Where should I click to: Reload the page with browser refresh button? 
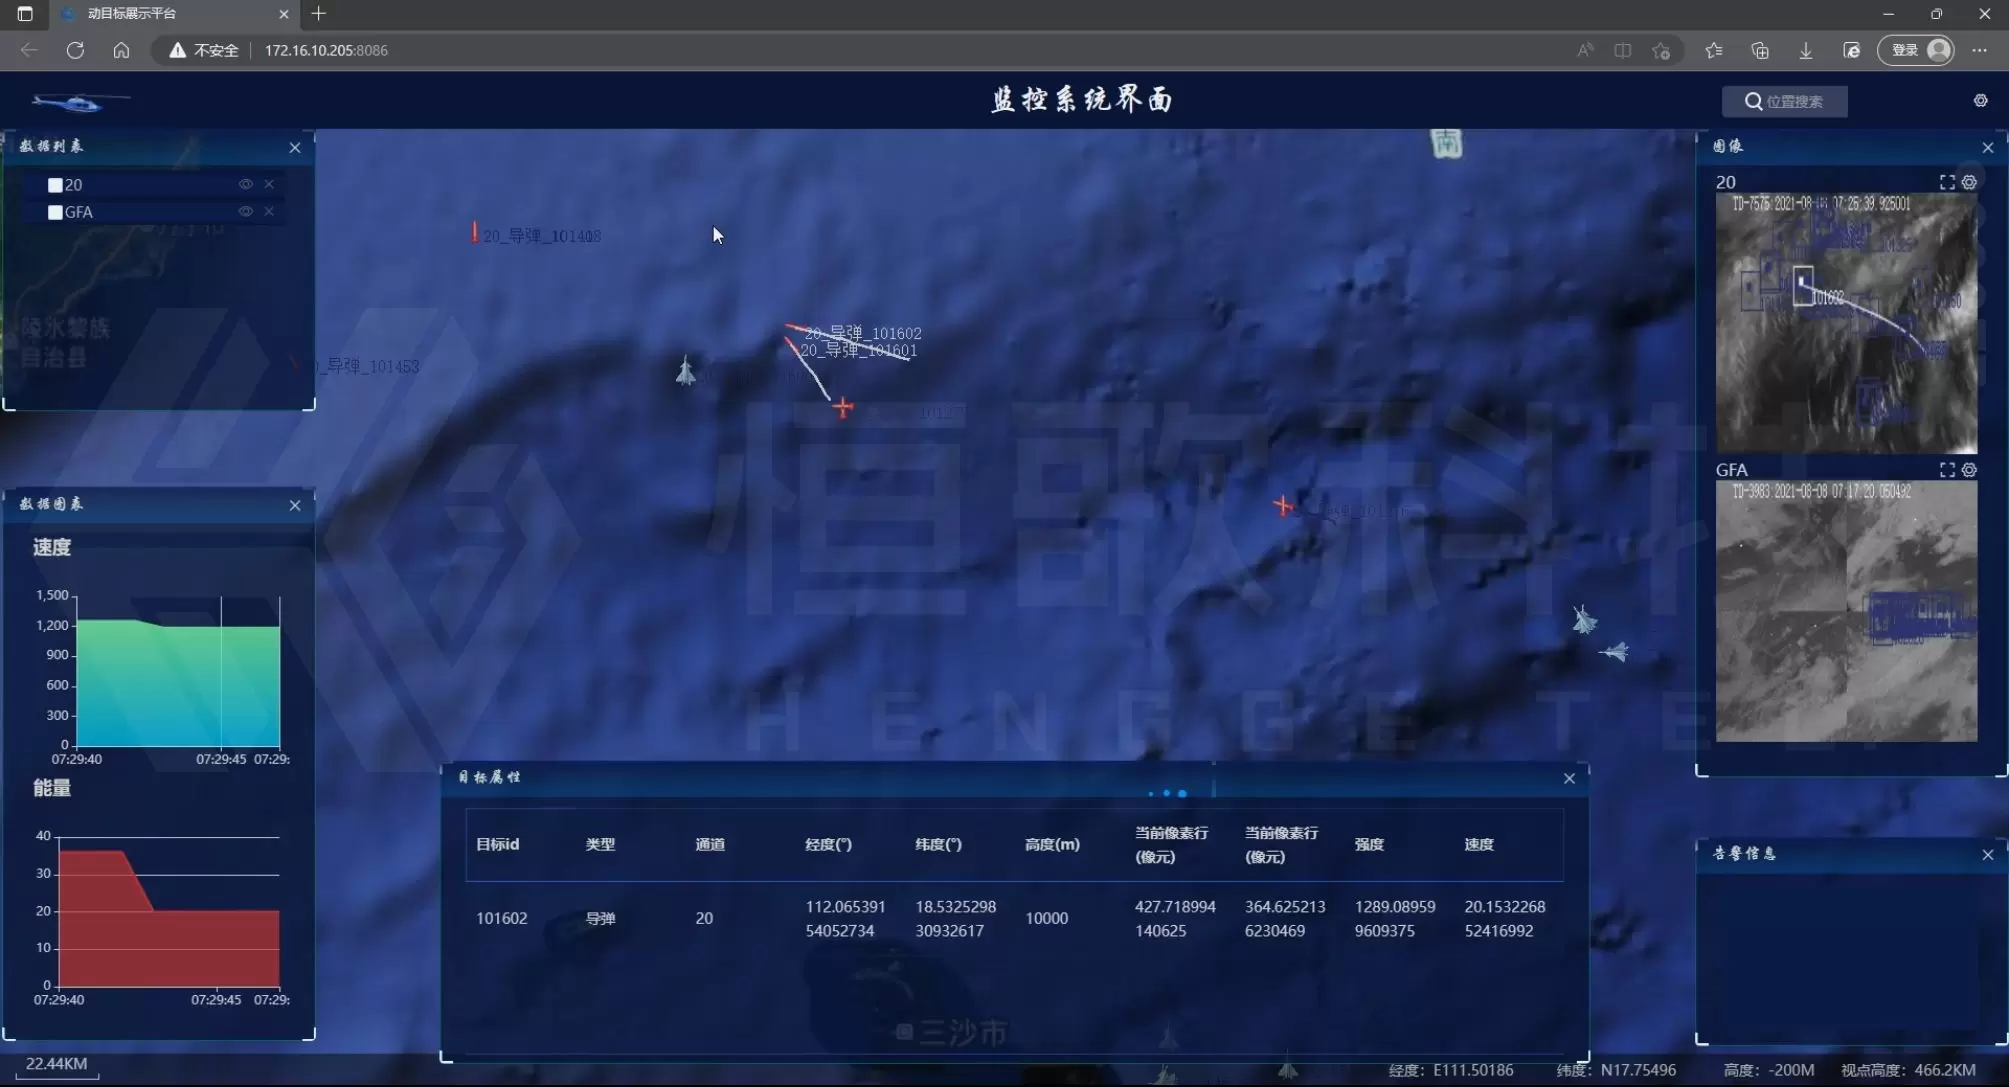75,50
